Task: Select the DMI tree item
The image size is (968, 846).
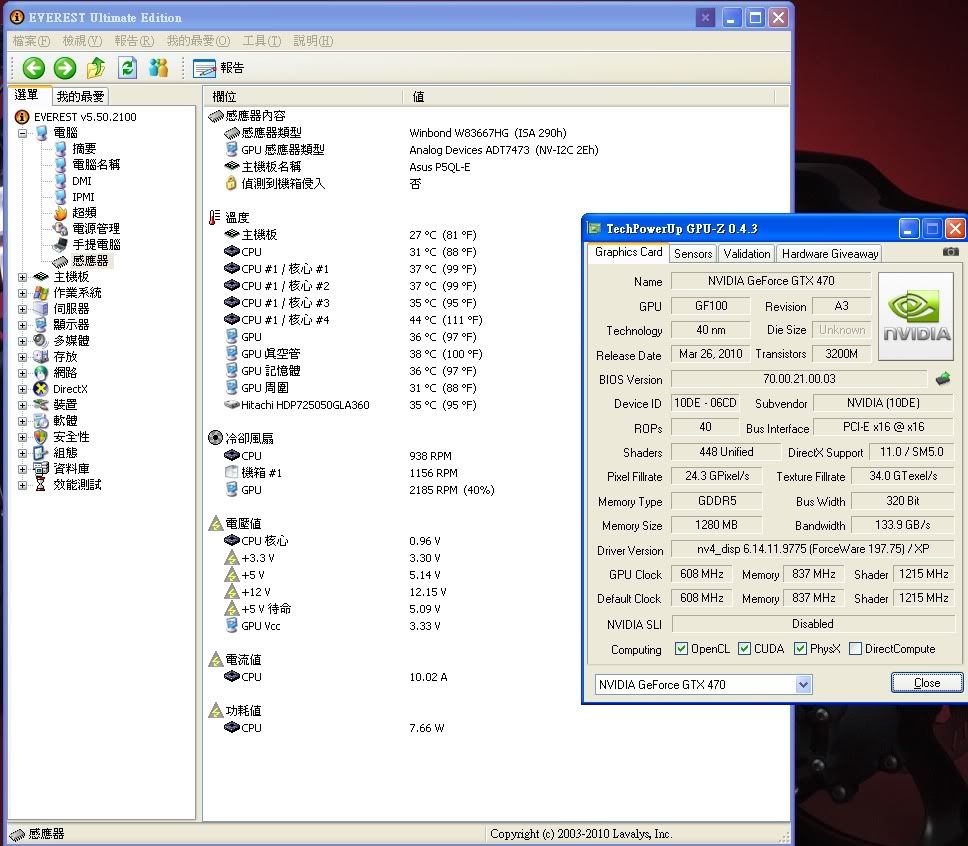Action: (x=81, y=181)
